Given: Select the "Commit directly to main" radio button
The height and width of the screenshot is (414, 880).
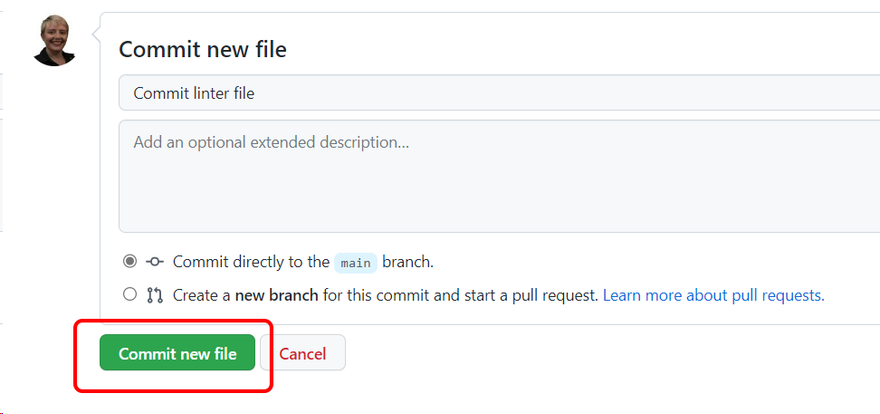Looking at the screenshot, I should (130, 262).
